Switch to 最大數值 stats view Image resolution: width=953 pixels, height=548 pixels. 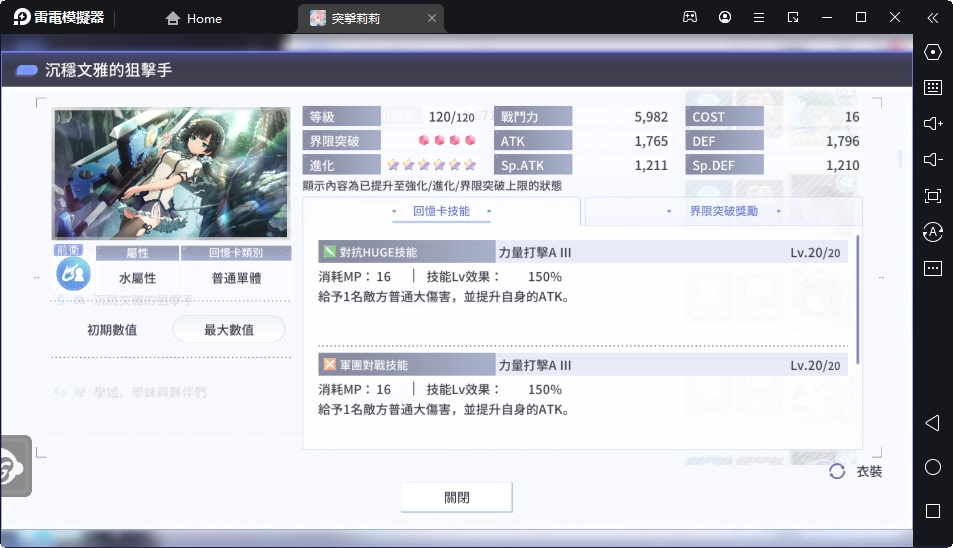coord(229,329)
